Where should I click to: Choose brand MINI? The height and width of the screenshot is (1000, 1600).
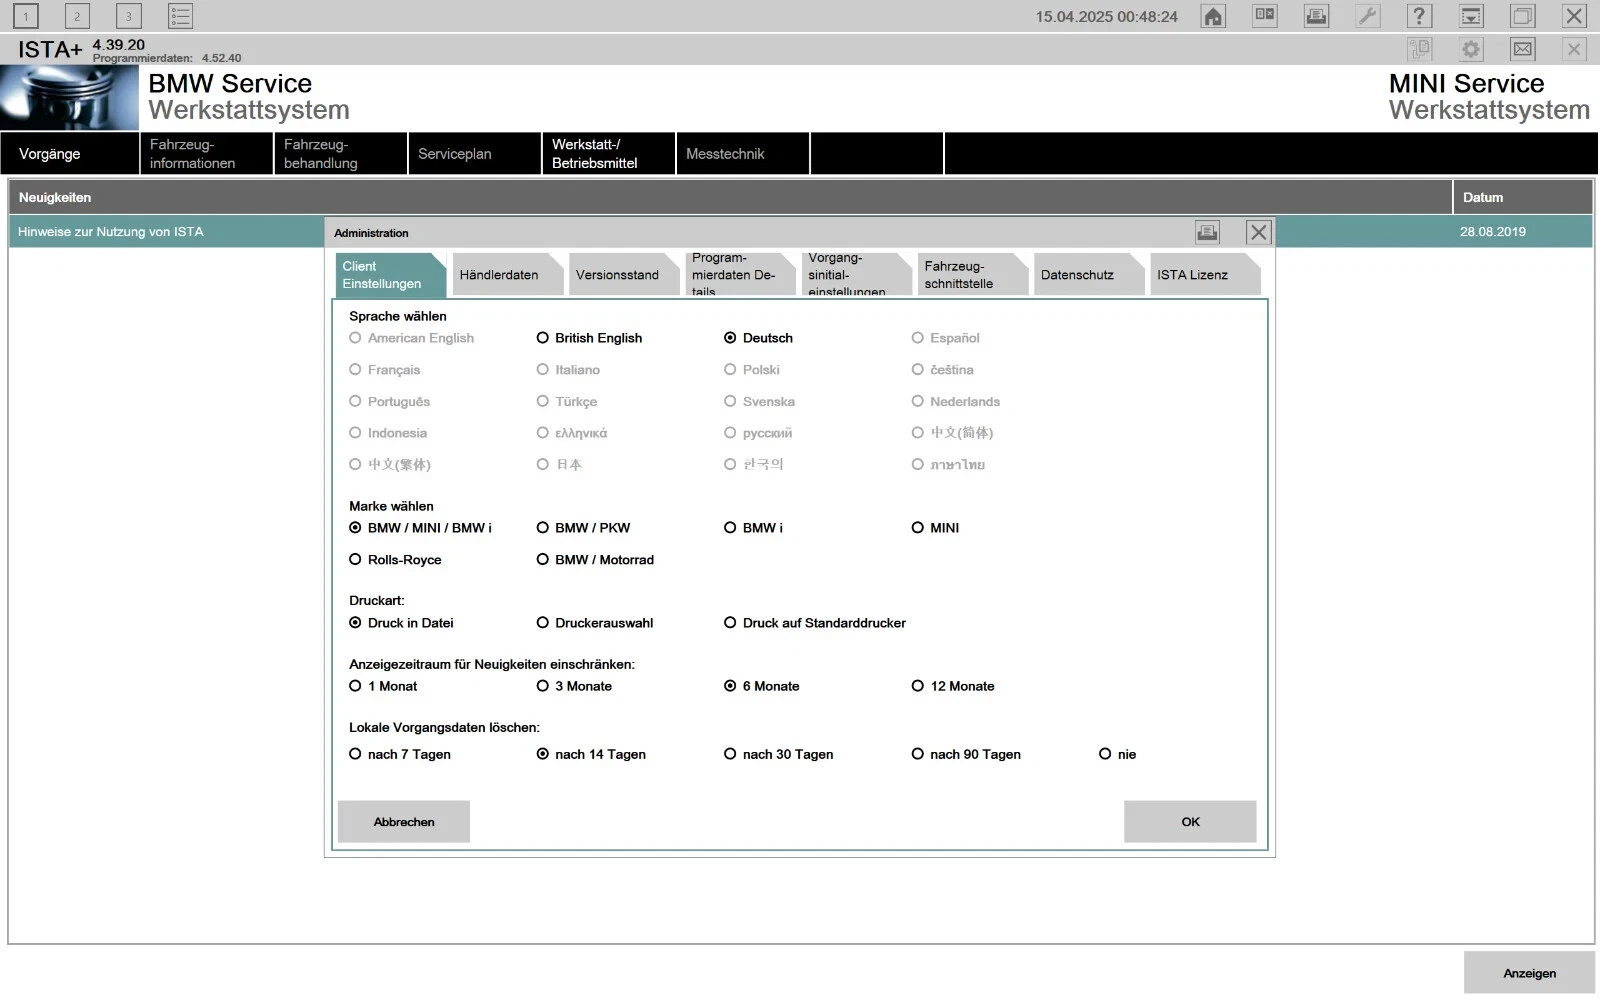pos(935,528)
